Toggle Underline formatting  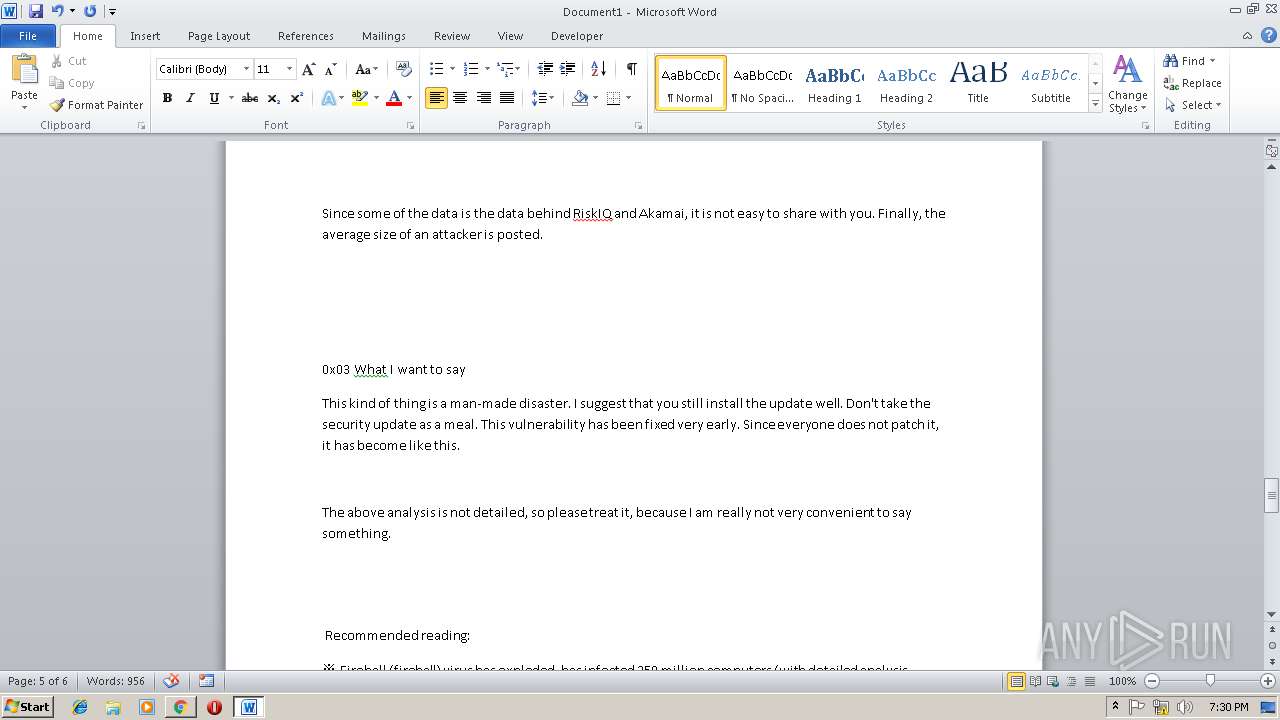point(213,98)
